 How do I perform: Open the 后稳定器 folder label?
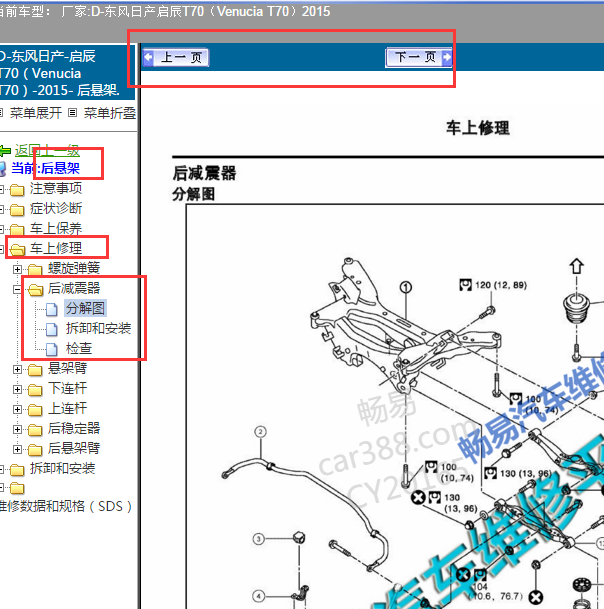coord(74,428)
